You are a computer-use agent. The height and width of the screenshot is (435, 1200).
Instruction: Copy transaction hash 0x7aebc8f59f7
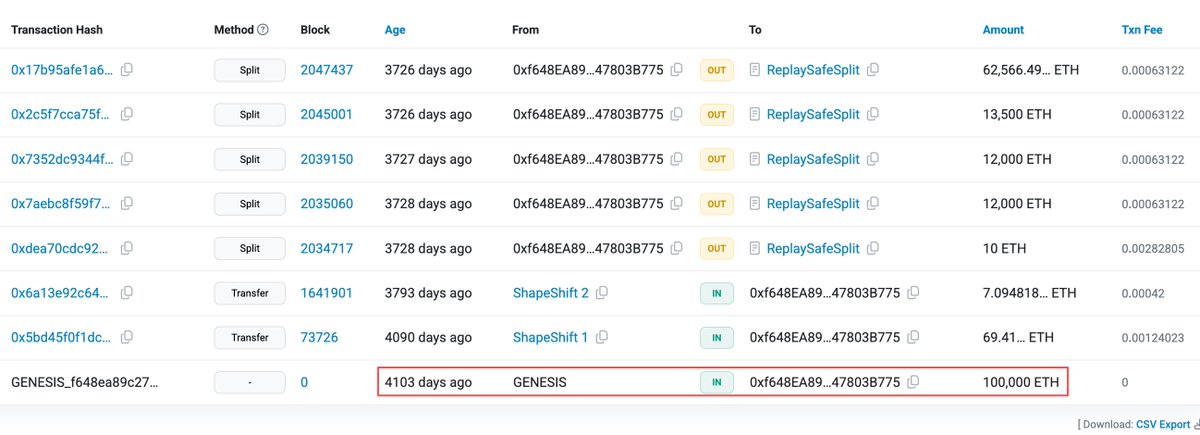(127, 204)
